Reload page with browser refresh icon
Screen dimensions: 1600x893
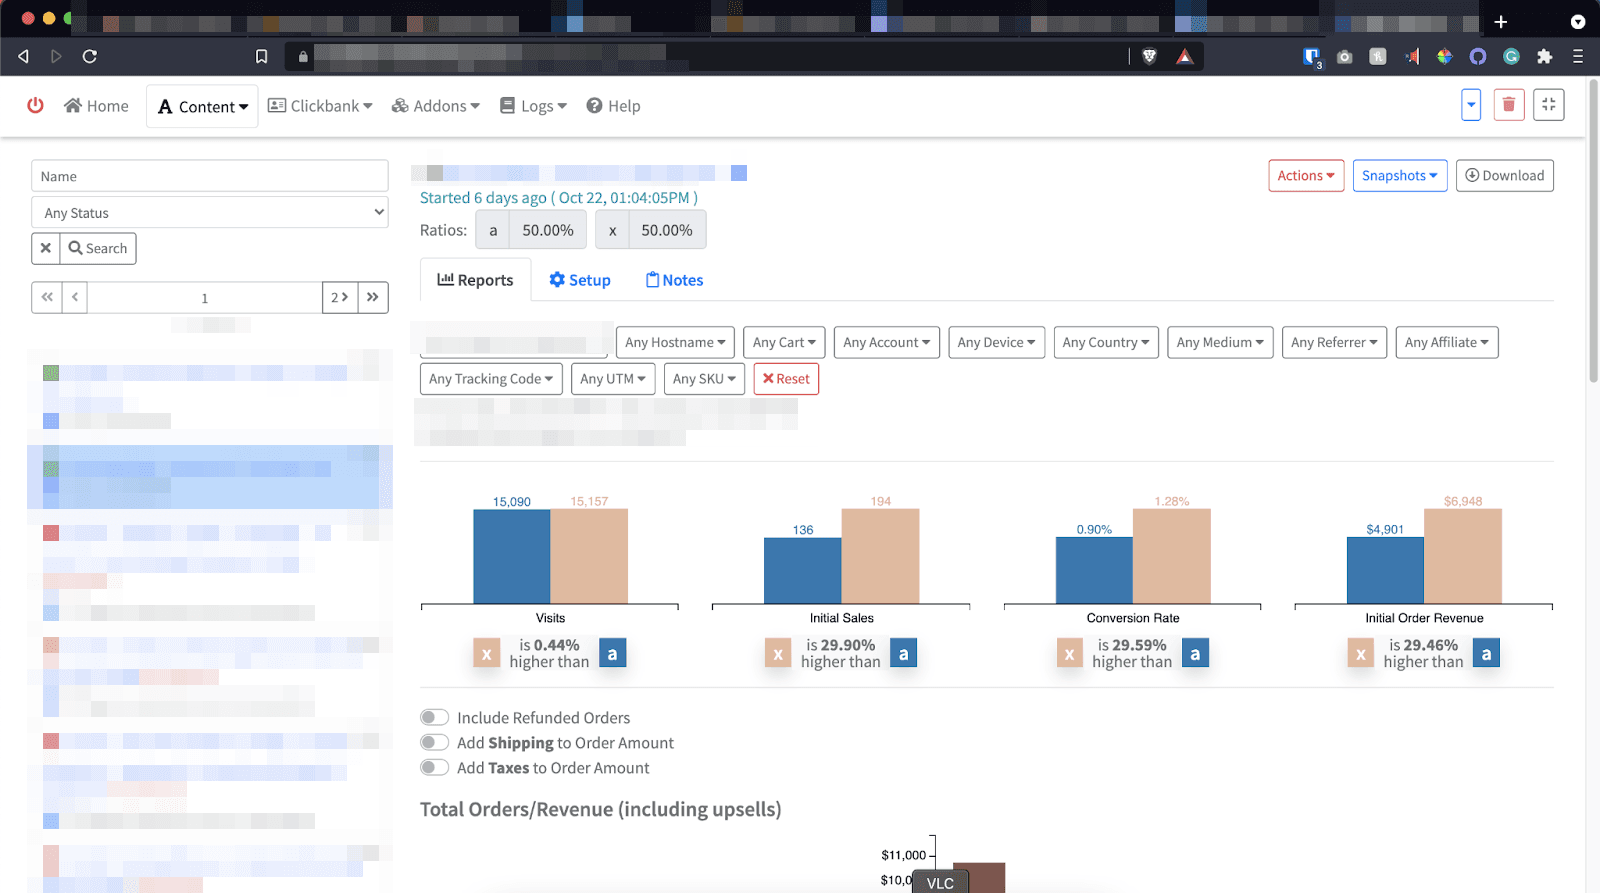[x=90, y=57]
